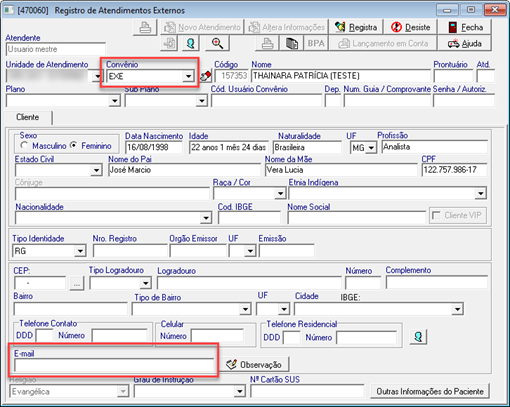Open the Tipo de Bairro dropdown
This screenshot has height=407, width=510.
[x=245, y=309]
